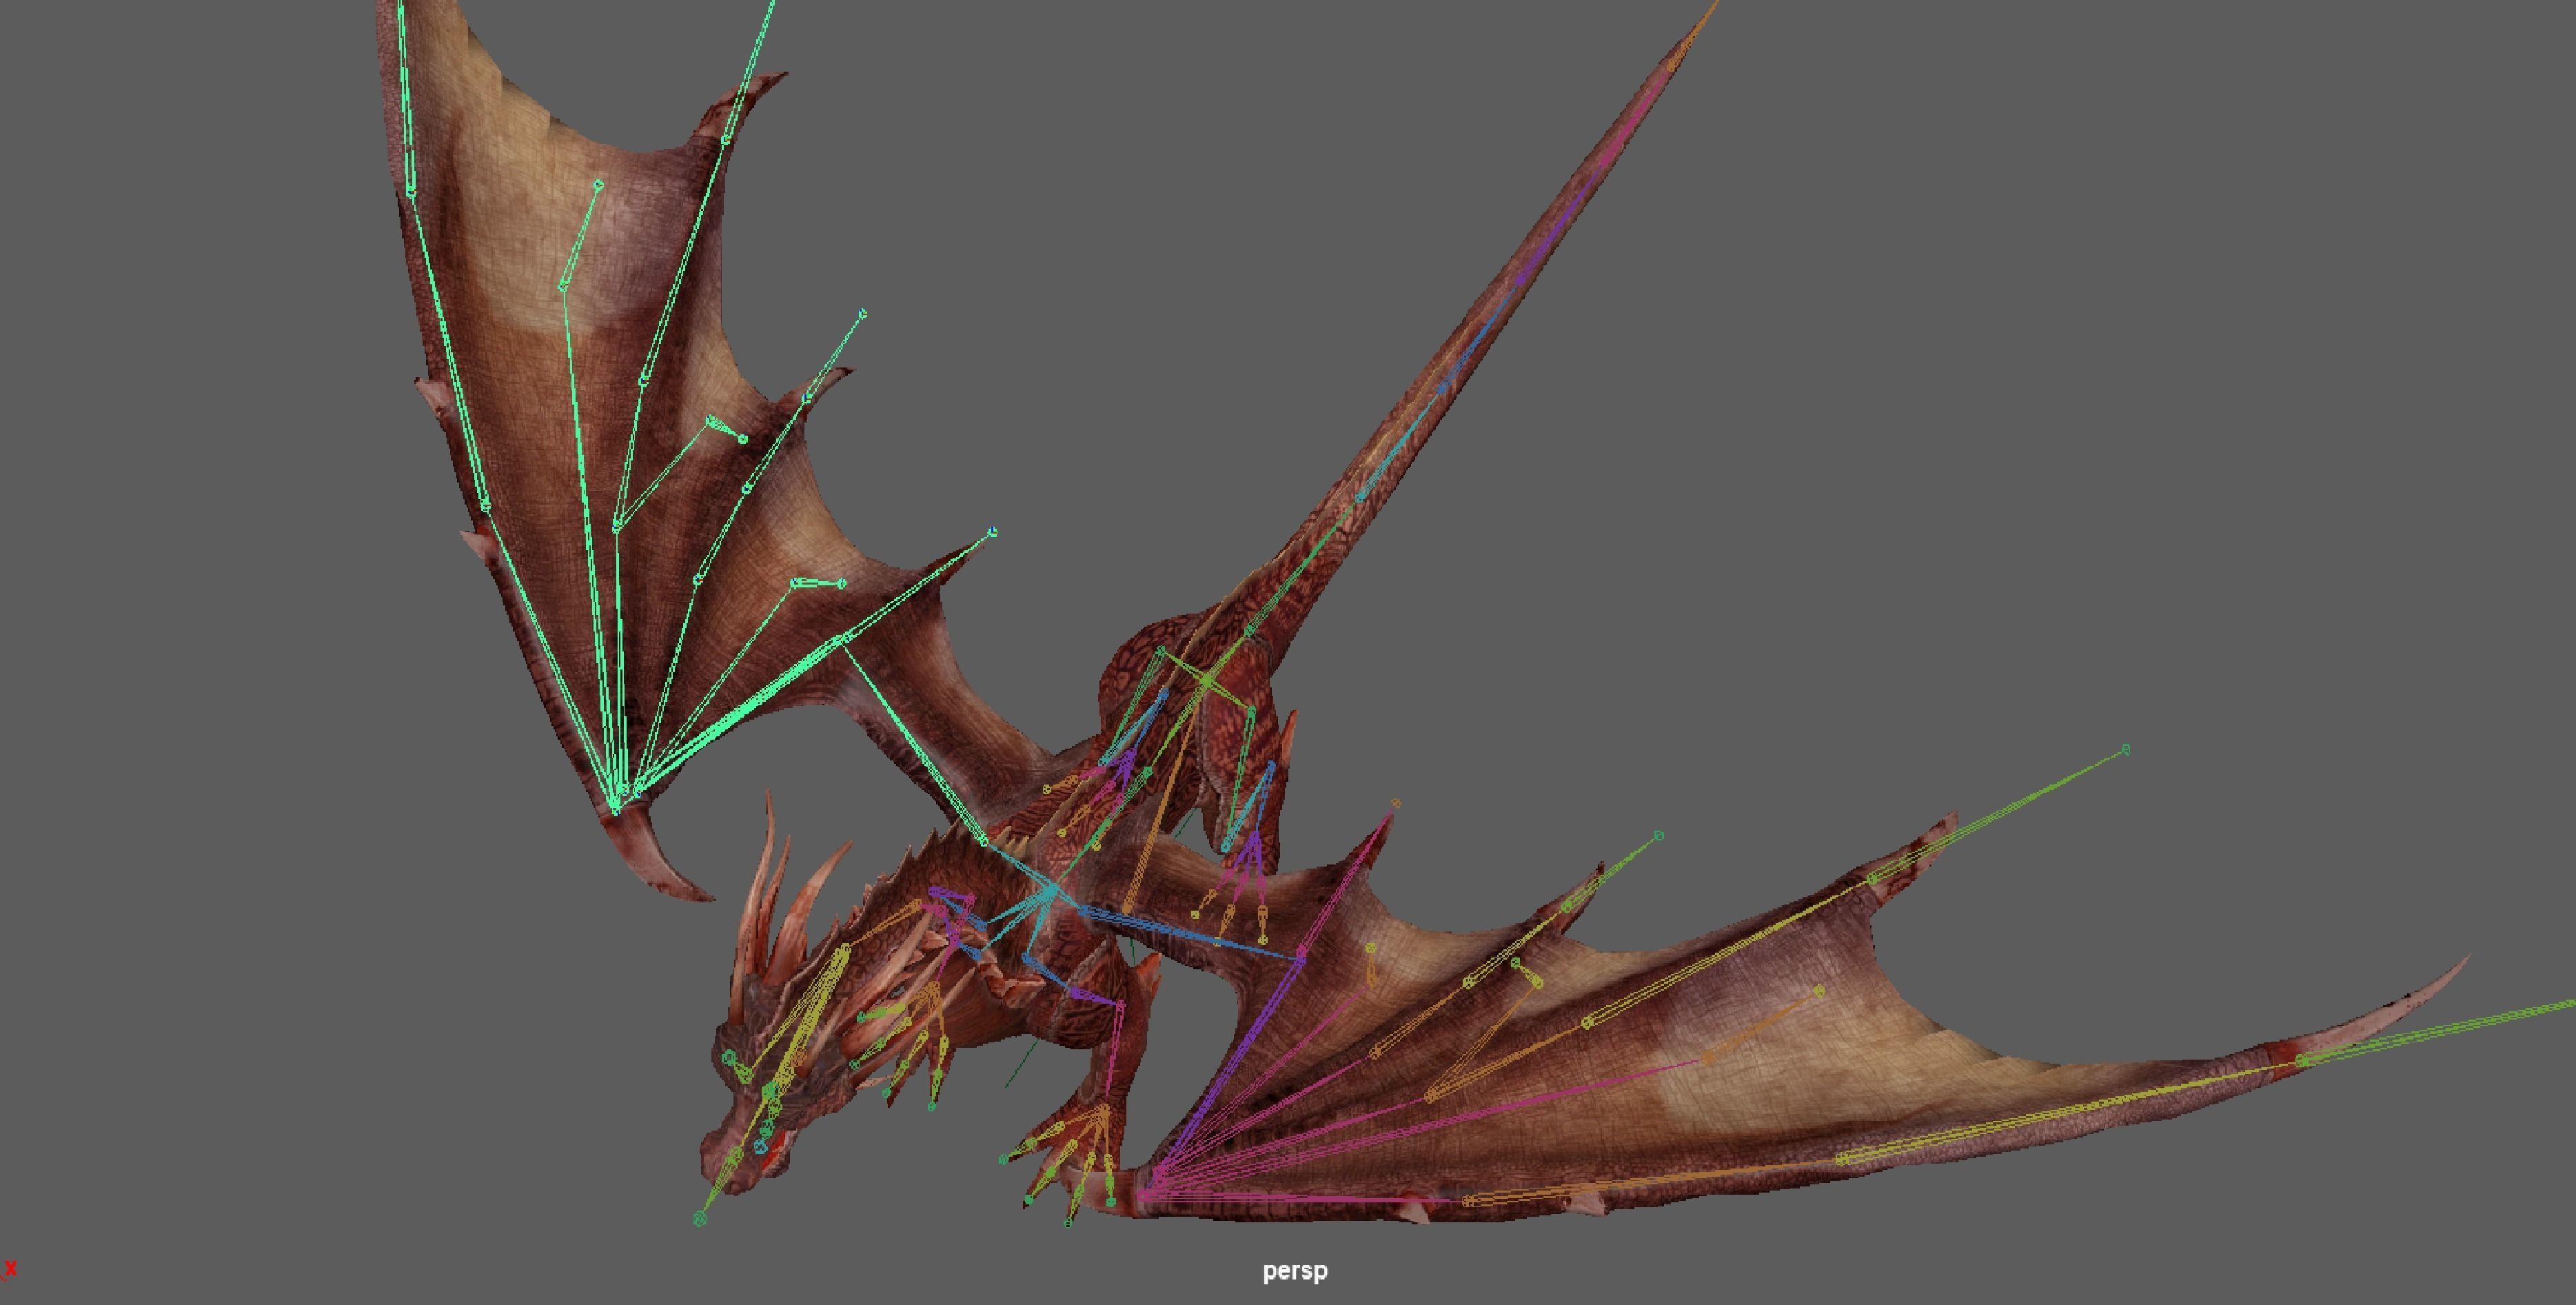Select the curved claw on the raised wing
This screenshot has height=1305, width=2576.
(x=660, y=855)
